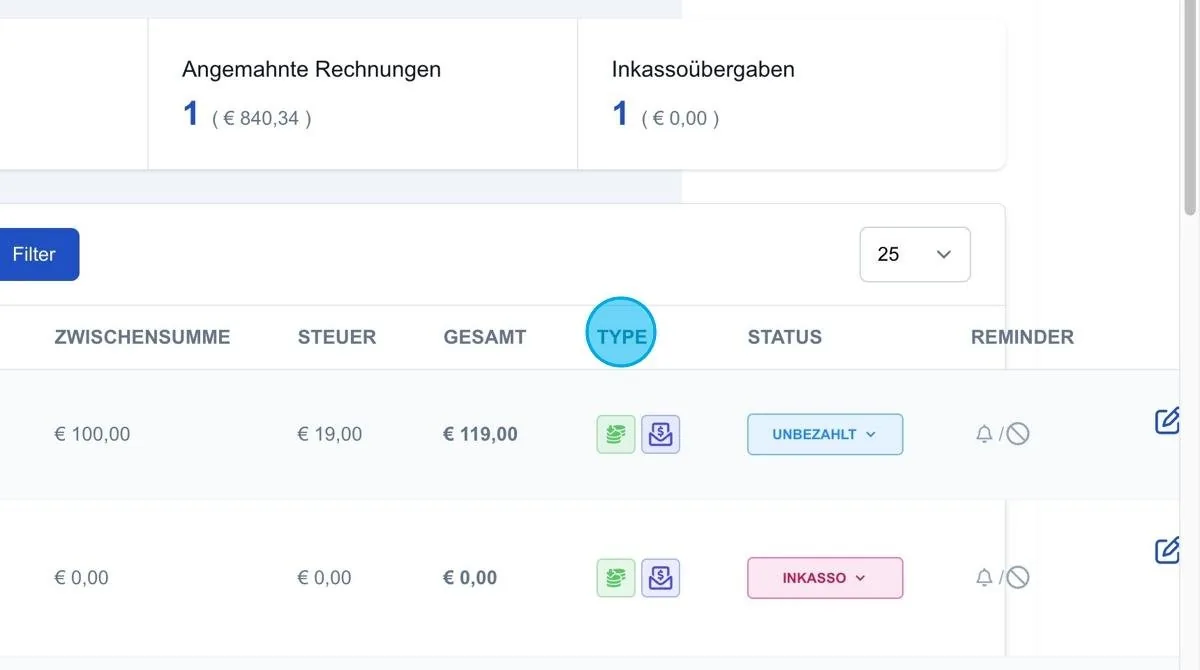Click the green coins icon in the € 0,00 row
Image resolution: width=1200 pixels, height=670 pixels.
[616, 577]
